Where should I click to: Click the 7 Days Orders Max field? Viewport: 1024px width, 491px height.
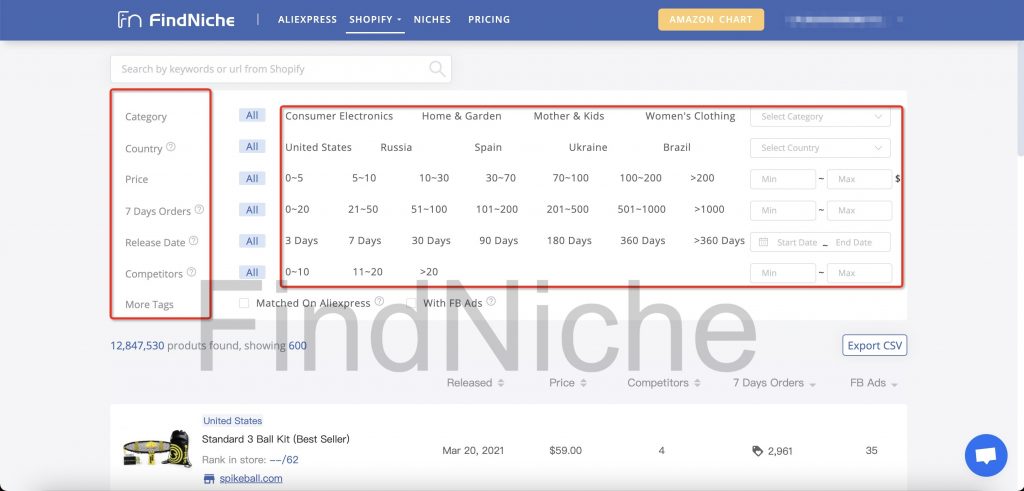(x=859, y=211)
